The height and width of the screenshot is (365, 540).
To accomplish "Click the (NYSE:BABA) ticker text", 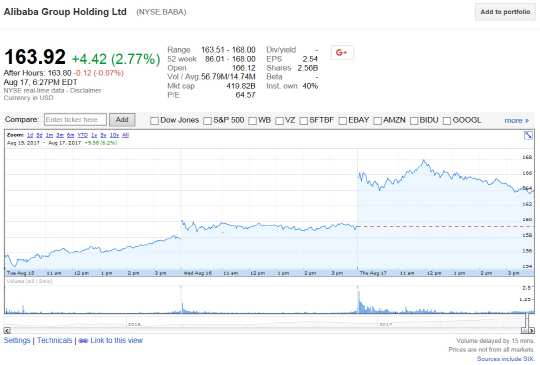I will pos(161,12).
